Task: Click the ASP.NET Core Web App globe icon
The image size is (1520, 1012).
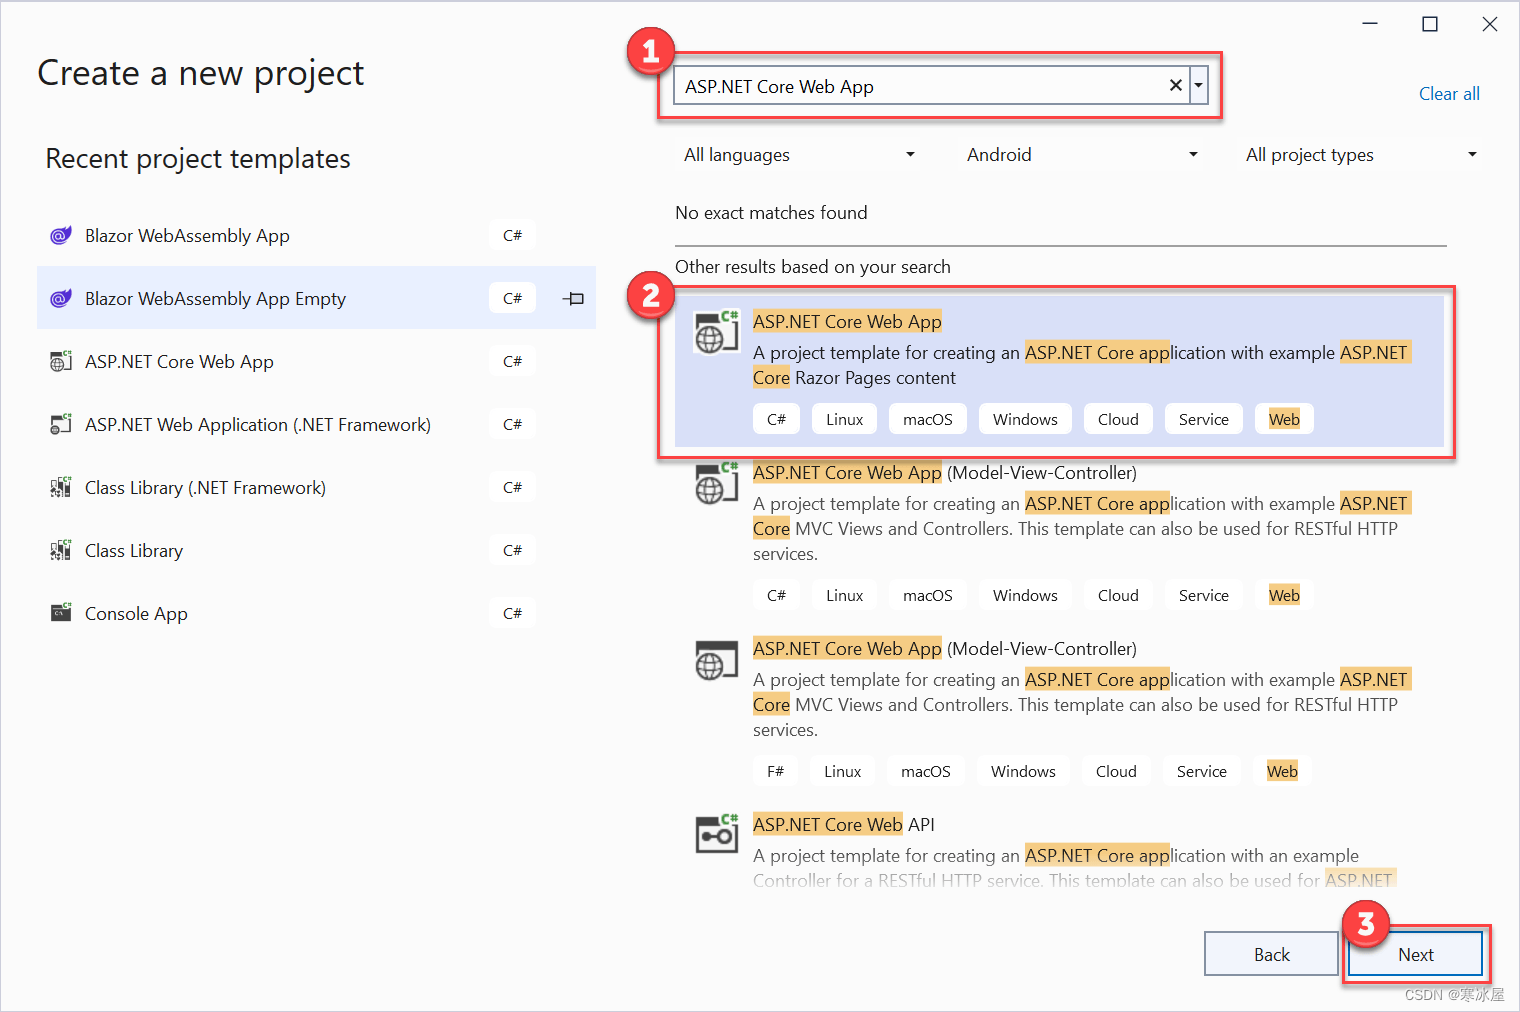Action: [60, 361]
